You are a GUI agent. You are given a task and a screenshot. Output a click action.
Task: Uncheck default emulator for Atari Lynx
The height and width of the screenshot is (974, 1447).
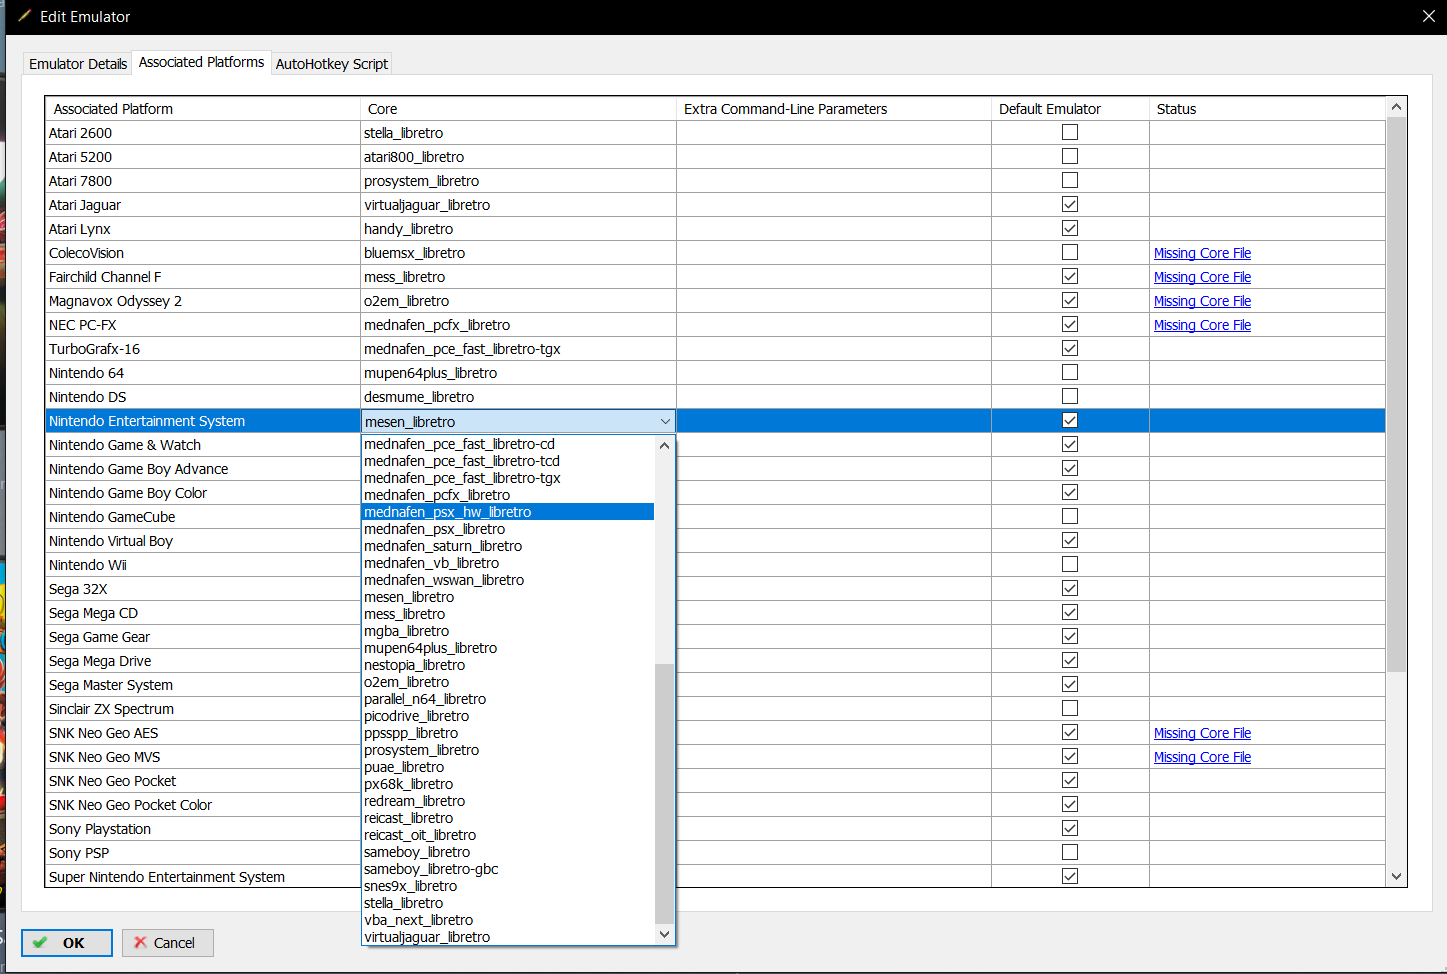[1070, 228]
